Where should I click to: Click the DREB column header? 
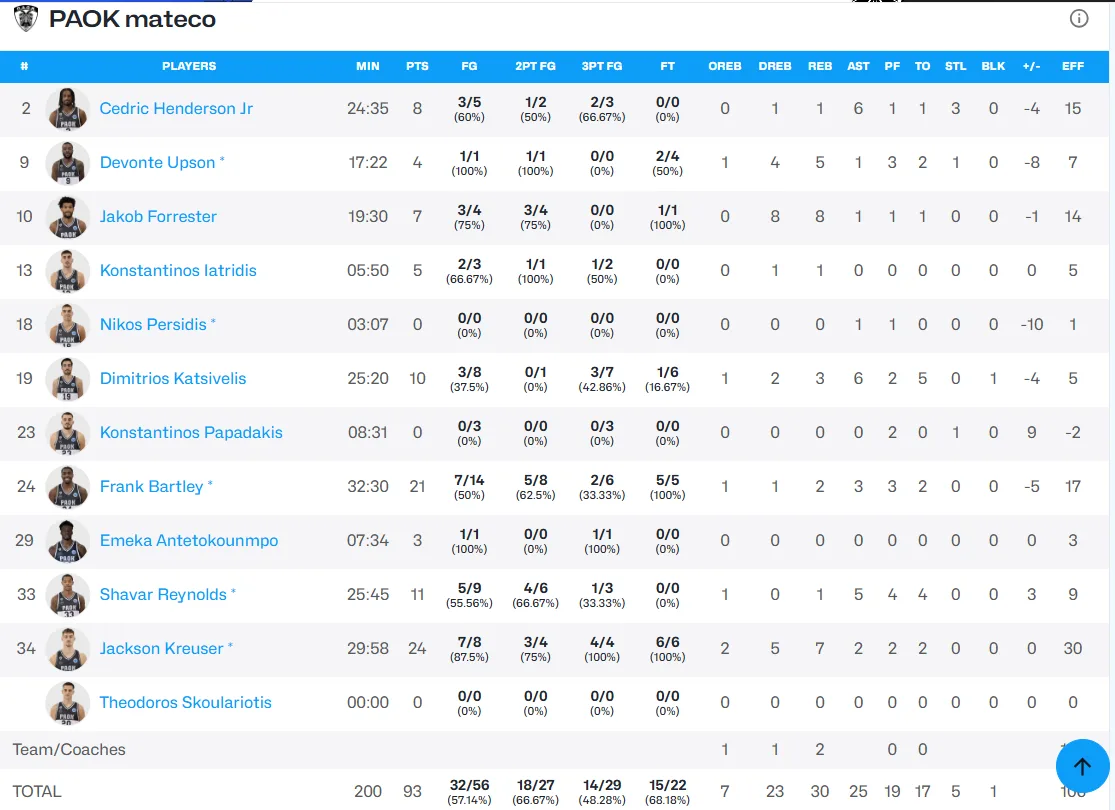coord(774,66)
